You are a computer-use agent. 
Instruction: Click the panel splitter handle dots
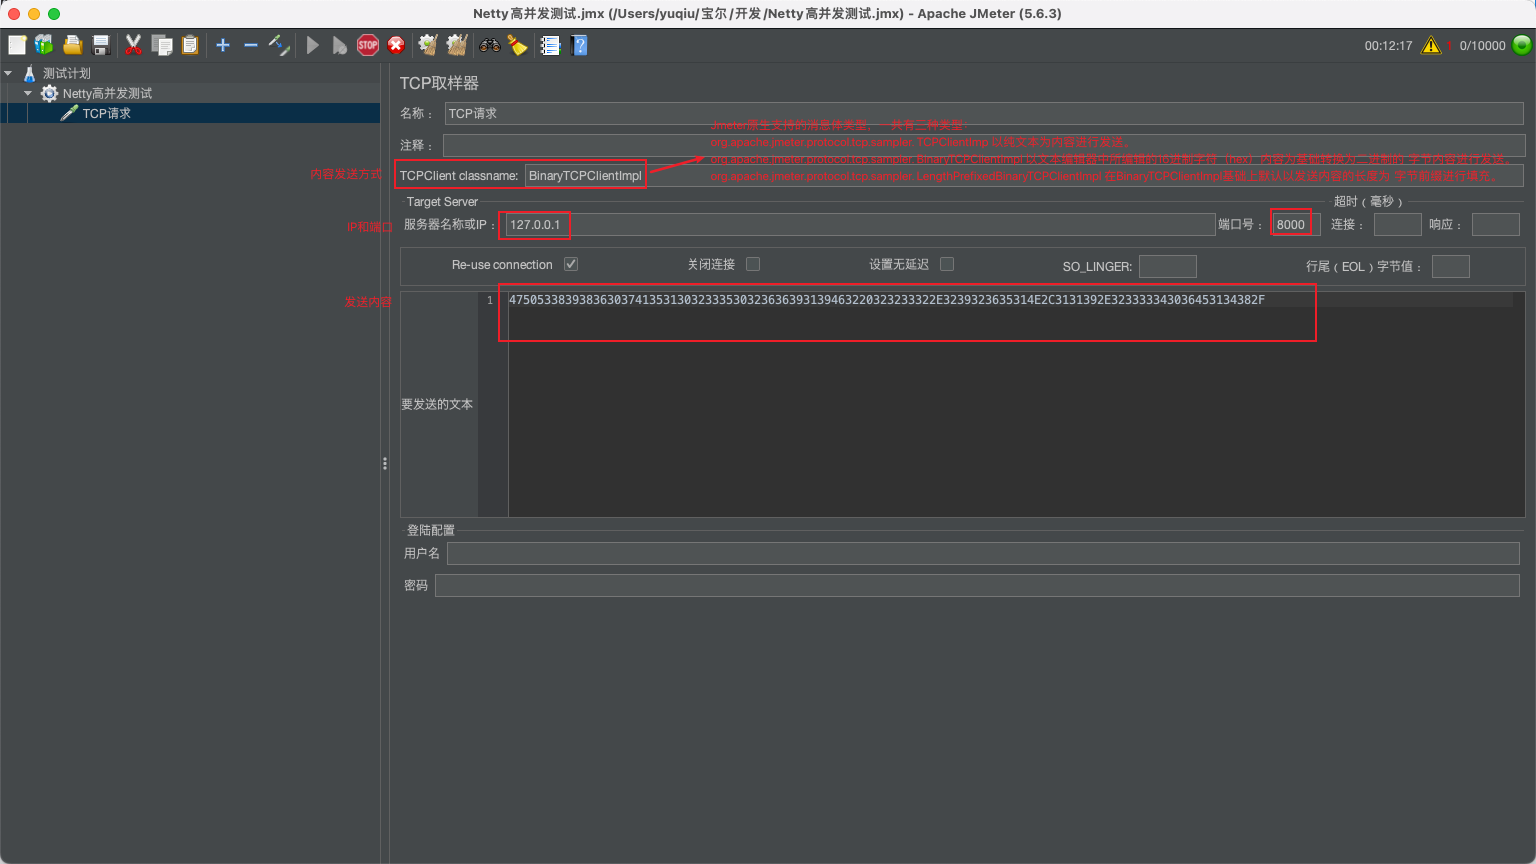[385, 463]
